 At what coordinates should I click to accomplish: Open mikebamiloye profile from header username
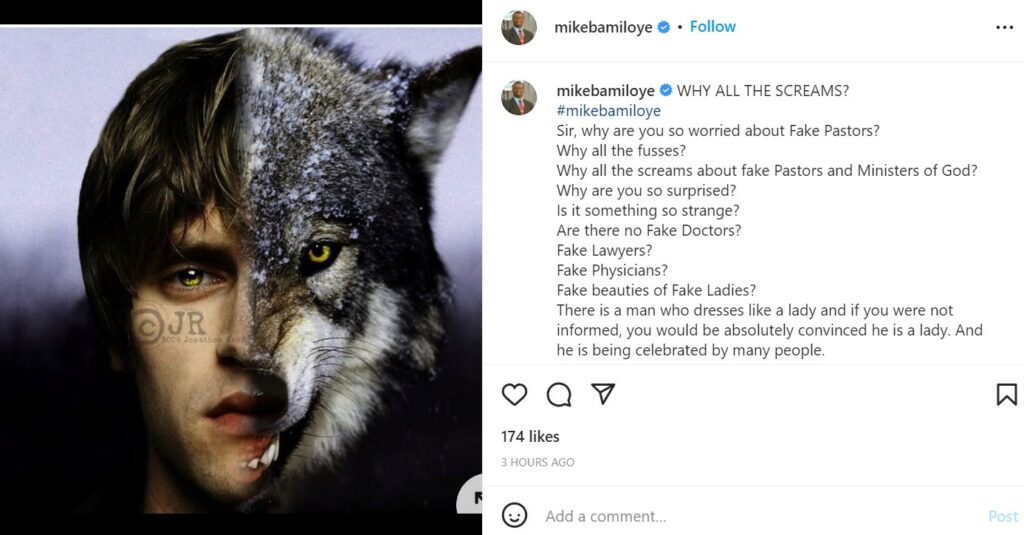pyautogui.click(x=604, y=28)
